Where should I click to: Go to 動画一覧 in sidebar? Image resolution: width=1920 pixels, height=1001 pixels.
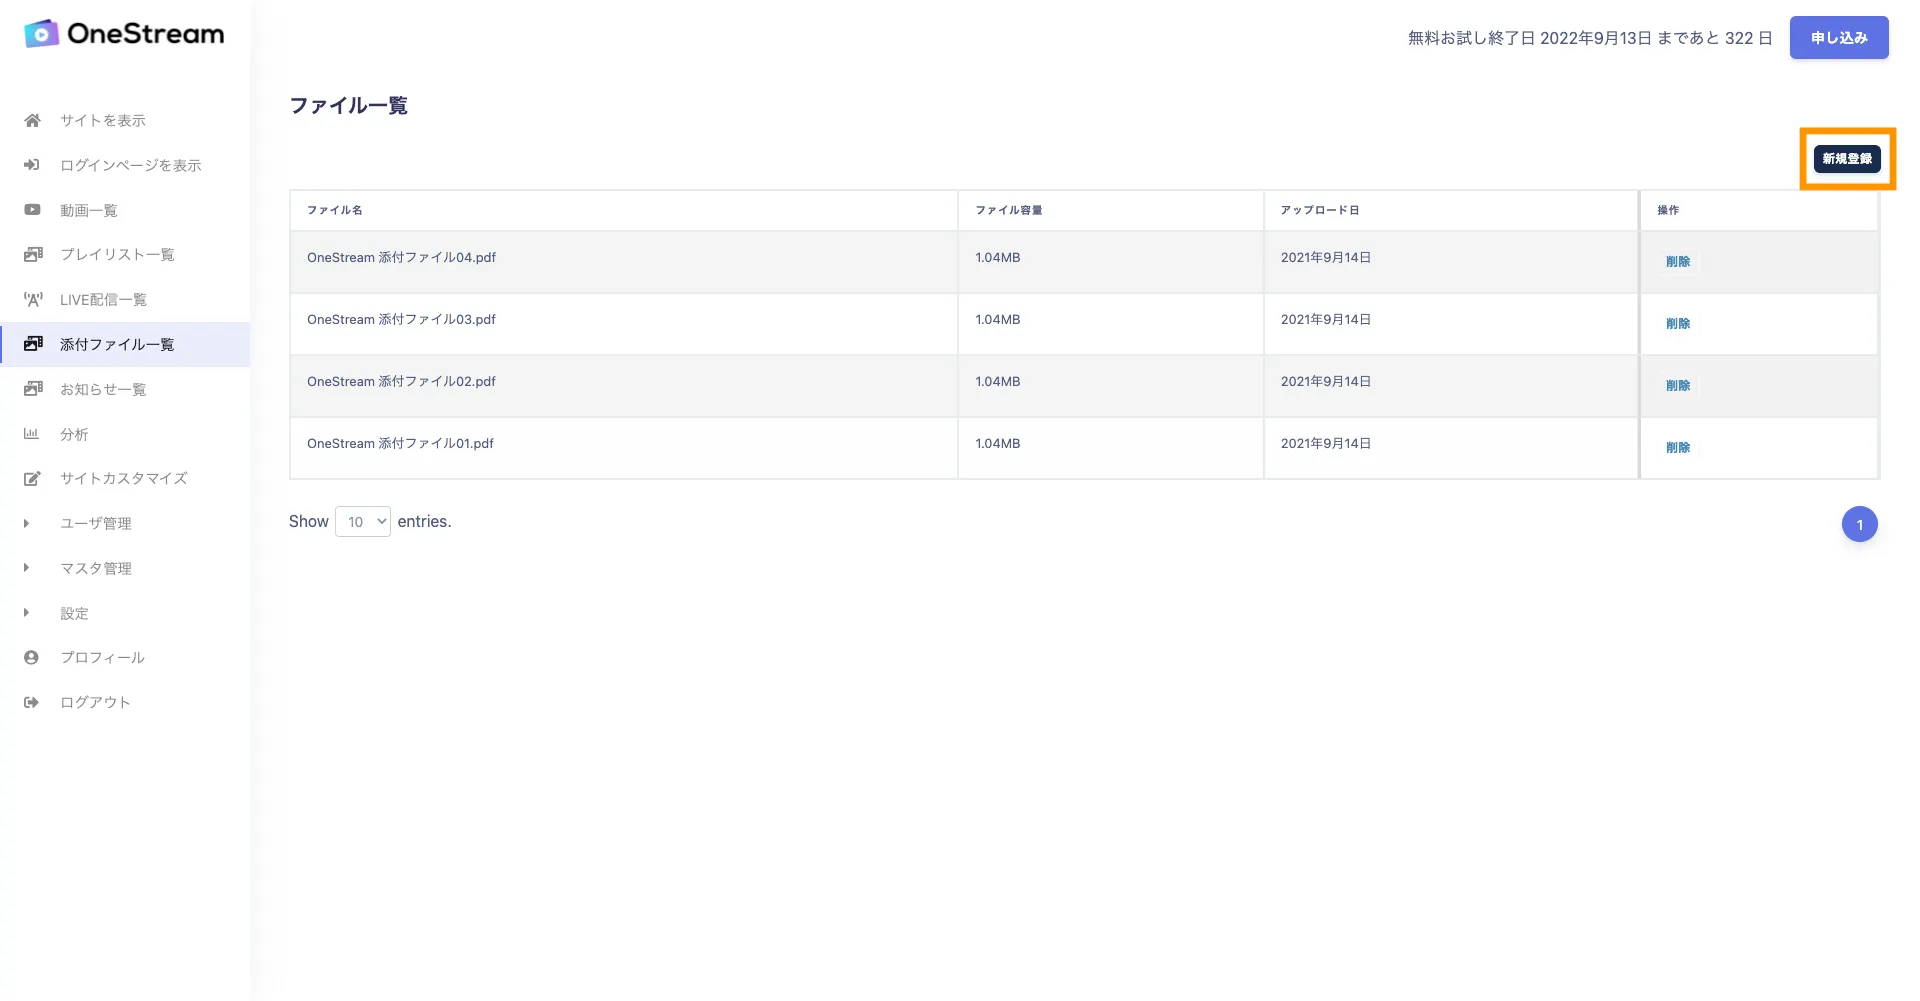(x=88, y=210)
